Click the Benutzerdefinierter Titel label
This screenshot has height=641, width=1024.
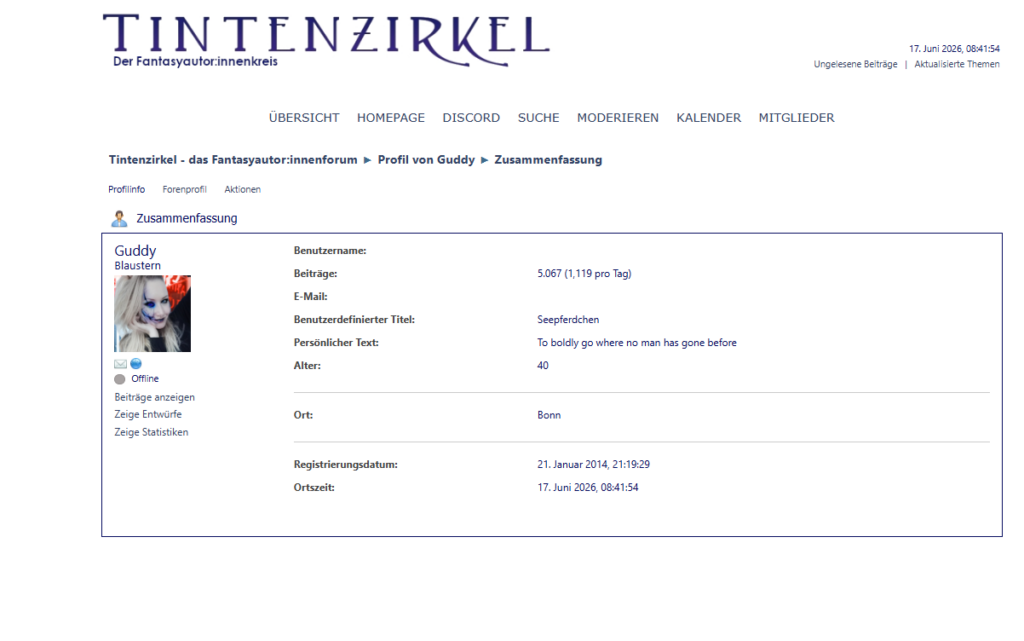pyautogui.click(x=354, y=320)
